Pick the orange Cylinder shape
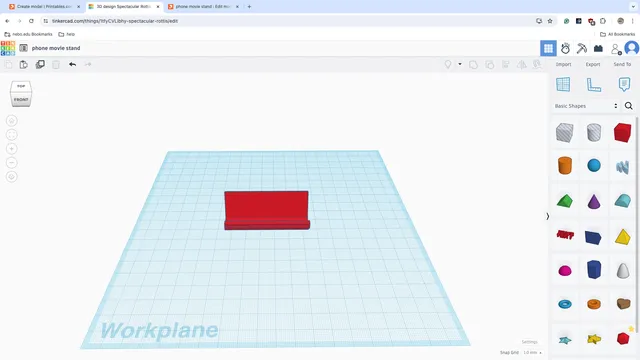This screenshot has height=360, width=640. [565, 166]
